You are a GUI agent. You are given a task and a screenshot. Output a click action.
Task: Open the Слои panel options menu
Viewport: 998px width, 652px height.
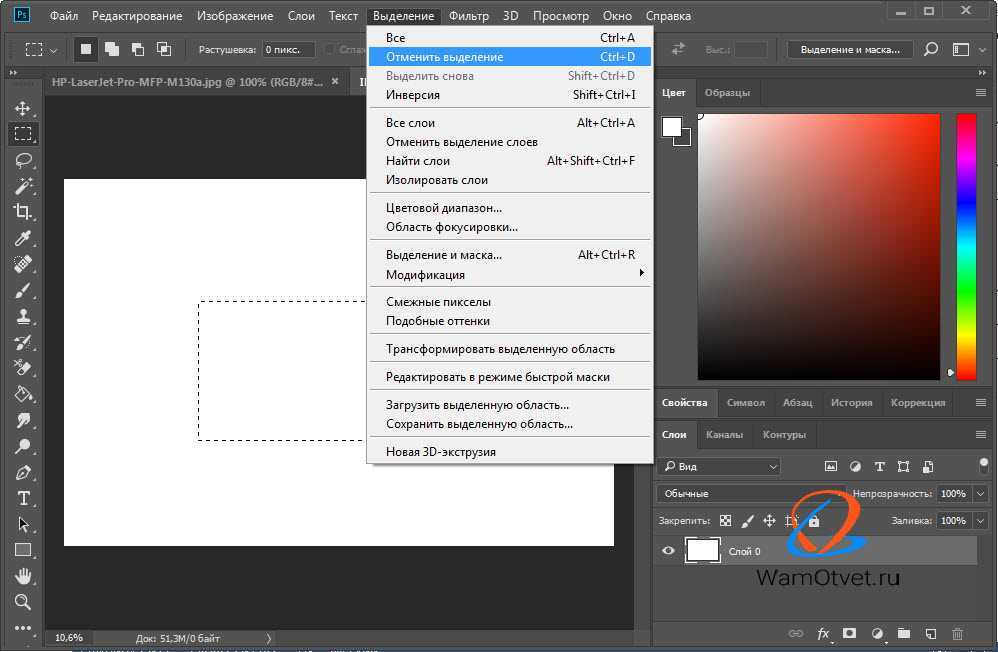tap(981, 435)
